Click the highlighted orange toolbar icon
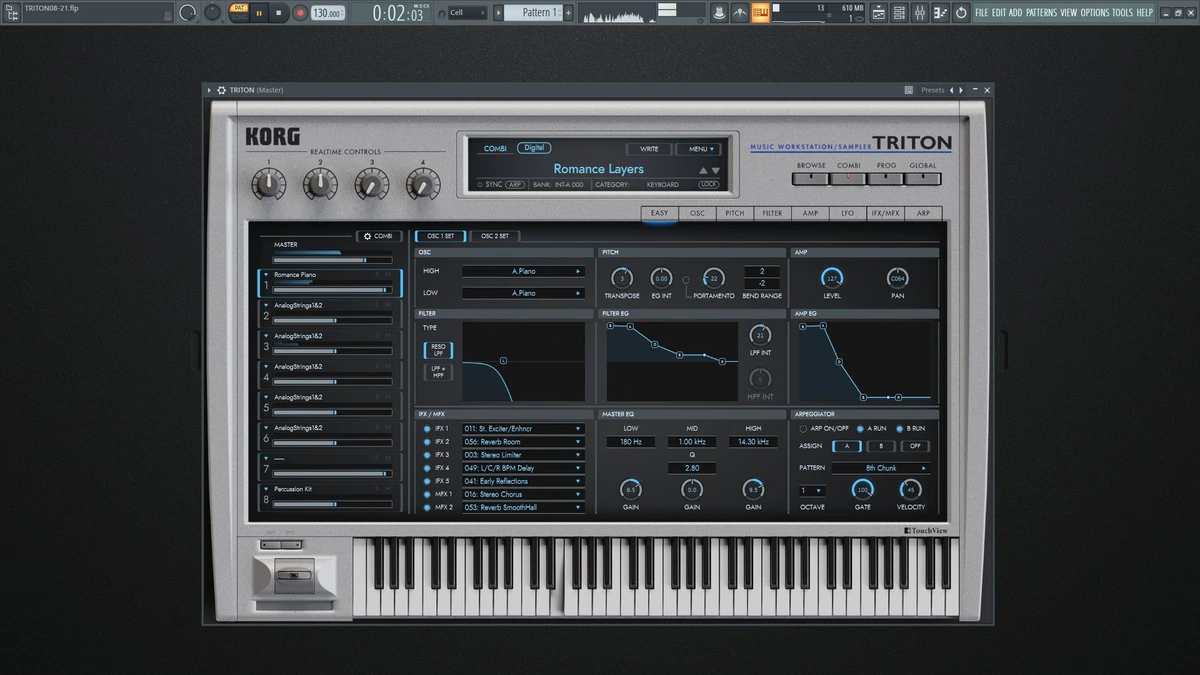Image resolution: width=1200 pixels, height=675 pixels. click(761, 13)
